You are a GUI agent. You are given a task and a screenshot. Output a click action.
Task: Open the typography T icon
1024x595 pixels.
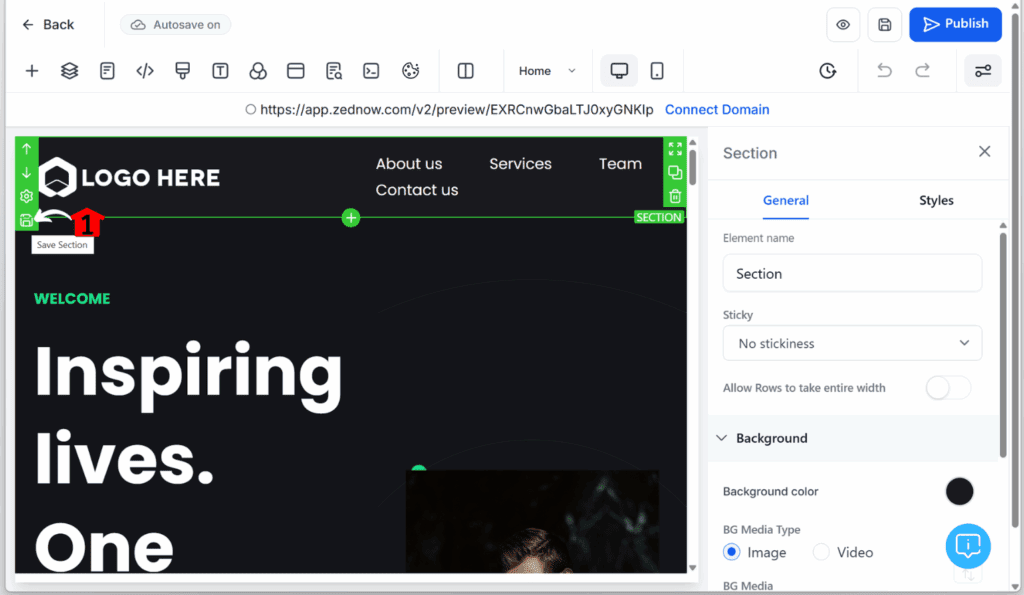pos(220,71)
